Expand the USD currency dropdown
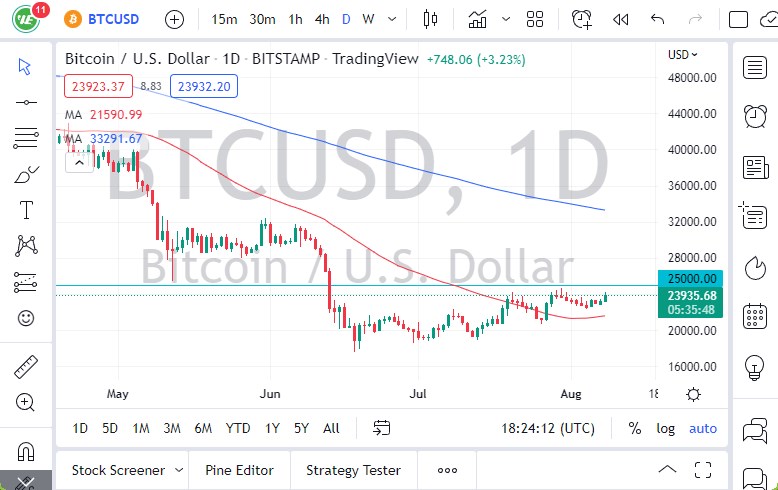The height and width of the screenshot is (490, 778). click(x=683, y=54)
